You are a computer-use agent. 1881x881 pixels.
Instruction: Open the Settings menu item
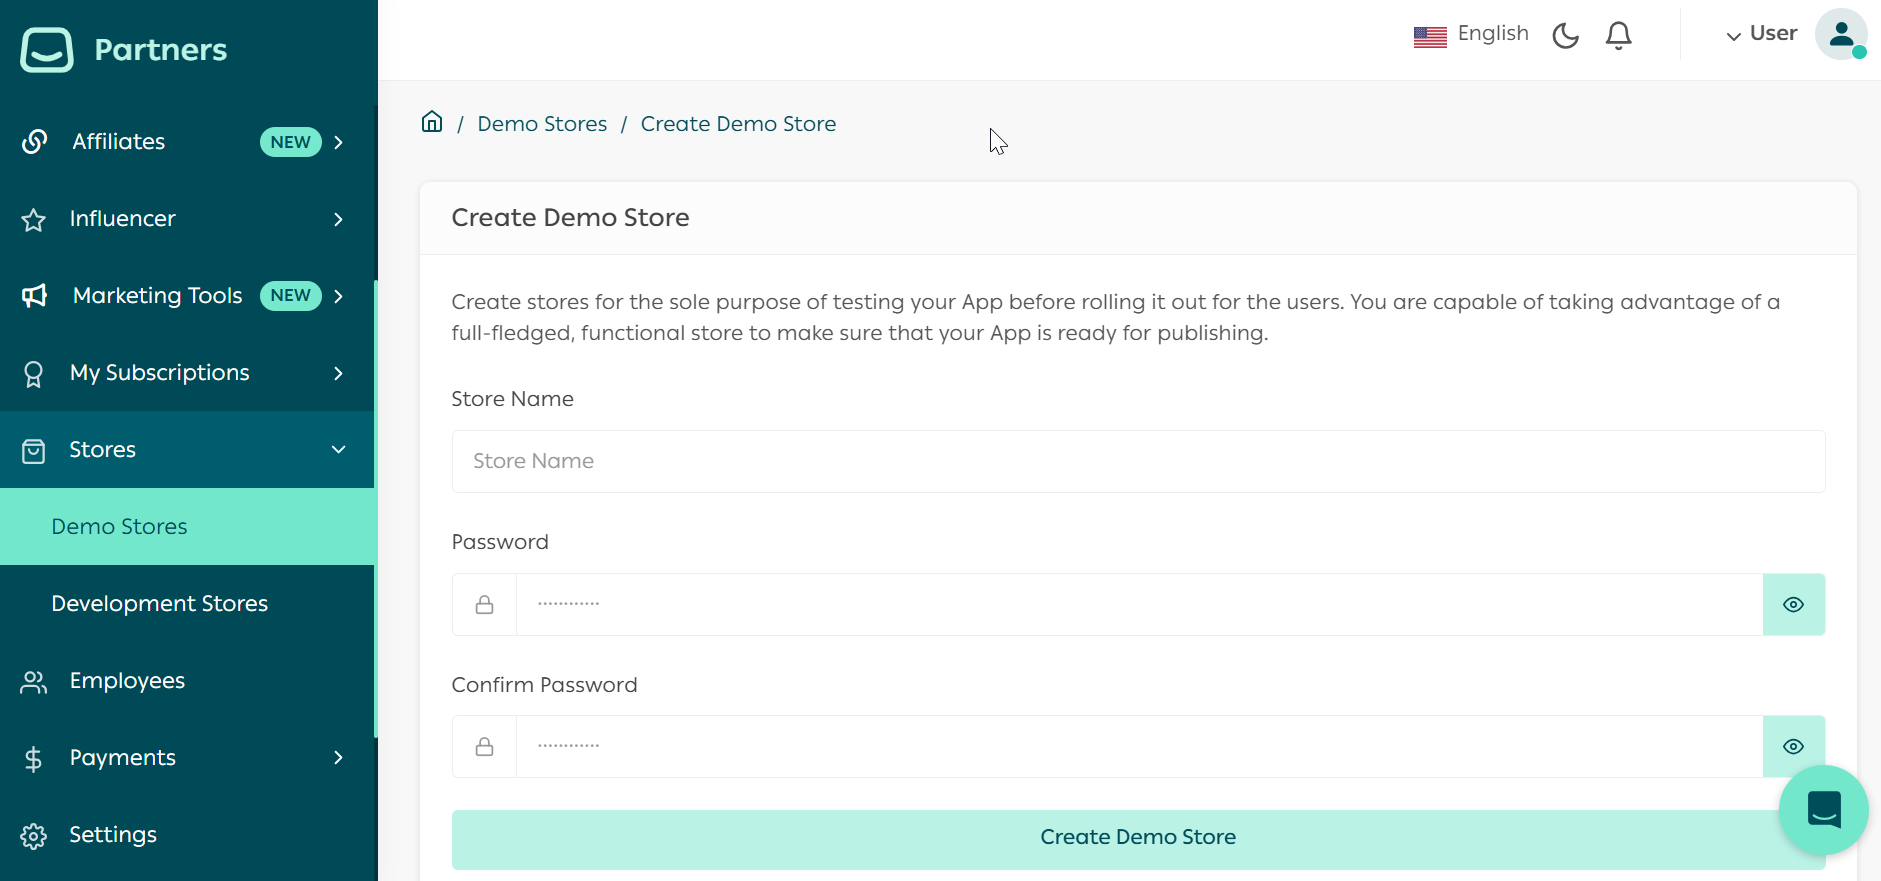tap(187, 835)
